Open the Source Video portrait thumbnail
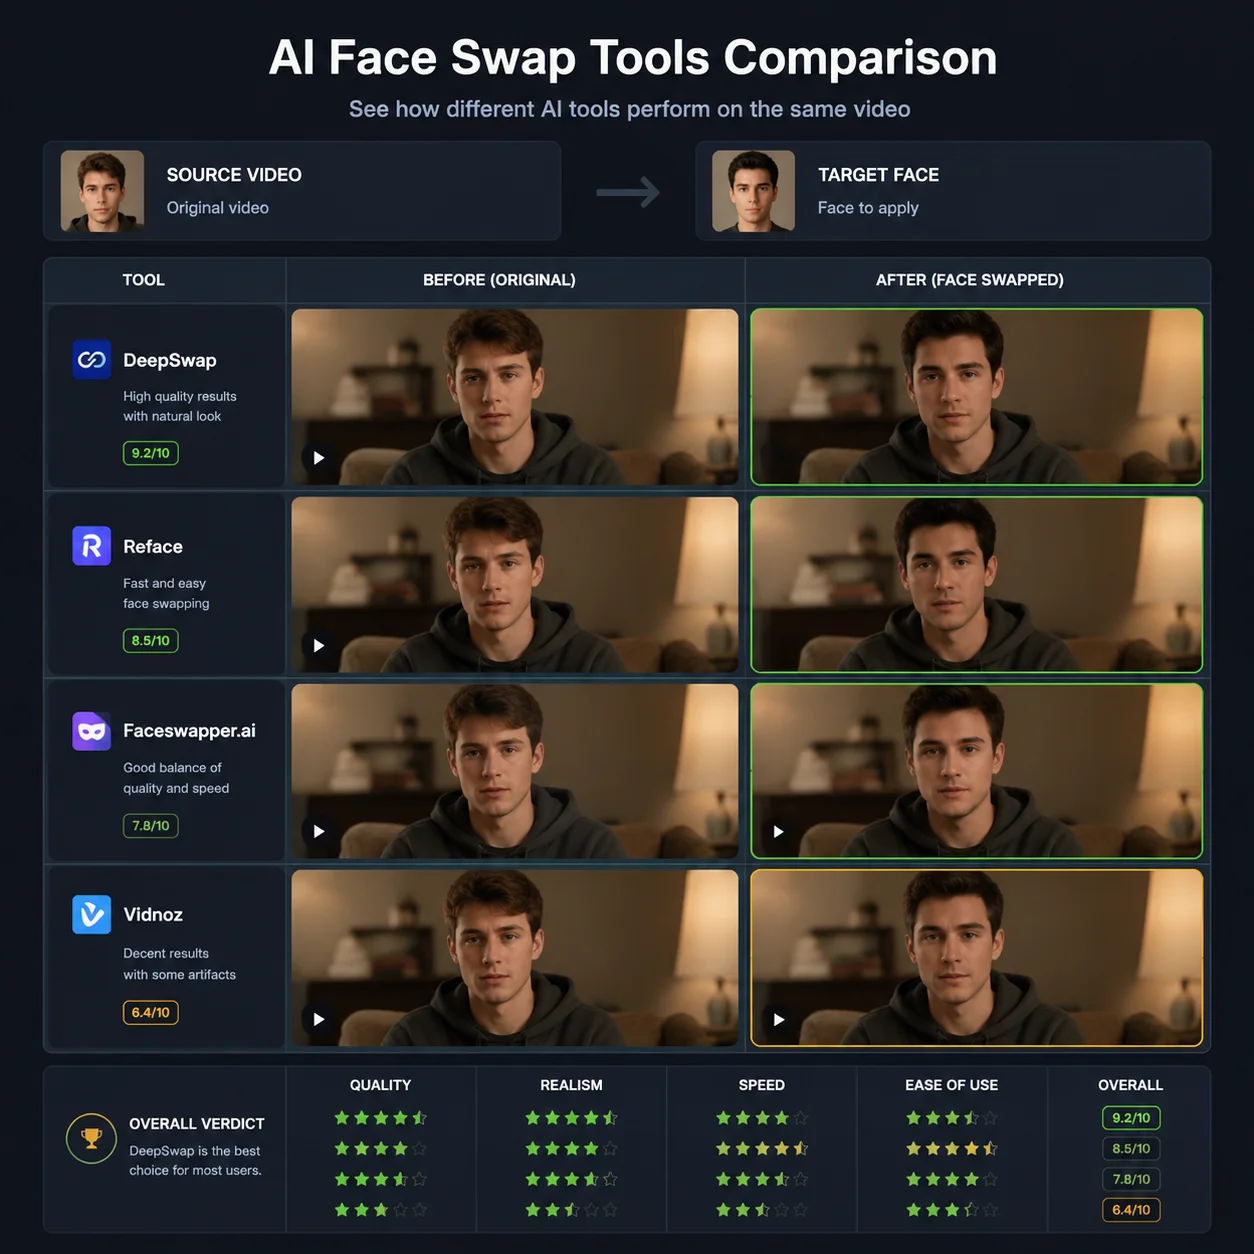This screenshot has width=1254, height=1254. pos(102,191)
